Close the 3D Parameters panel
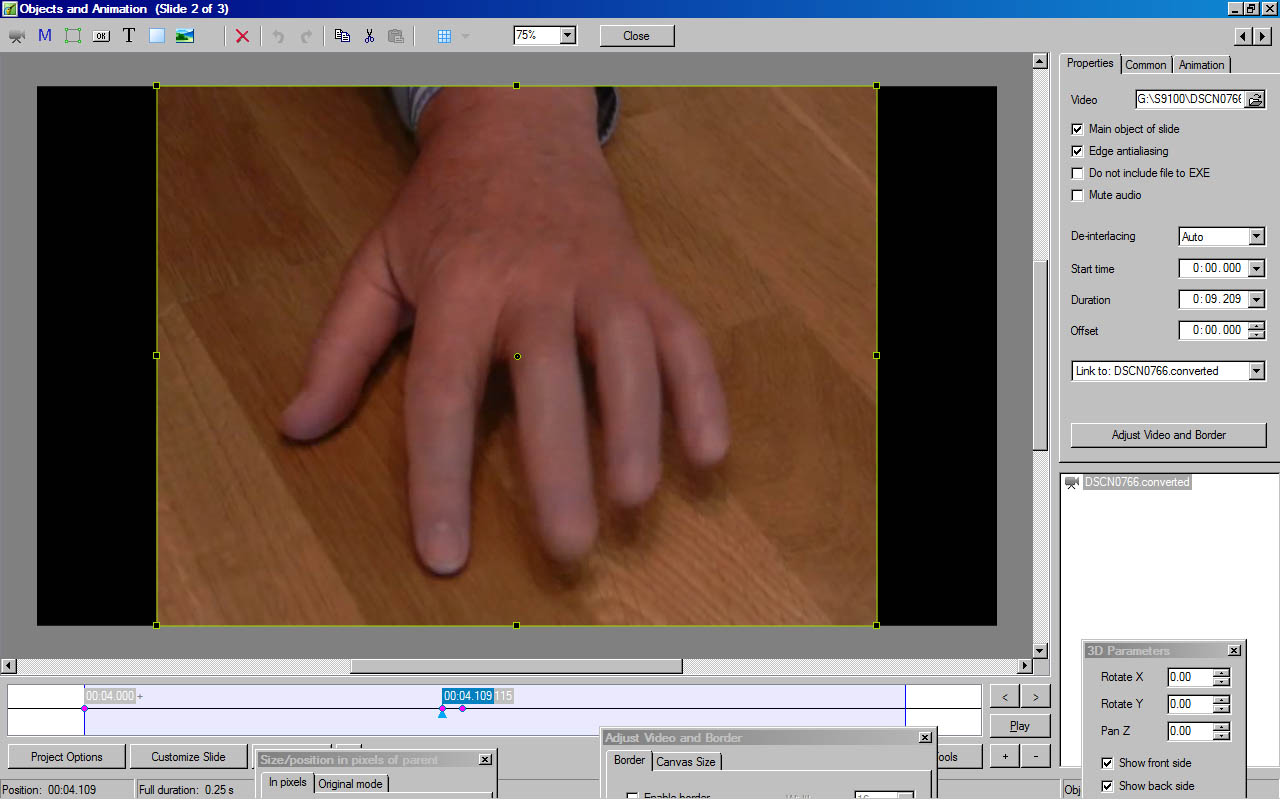1280x800 pixels. pyautogui.click(x=1234, y=650)
